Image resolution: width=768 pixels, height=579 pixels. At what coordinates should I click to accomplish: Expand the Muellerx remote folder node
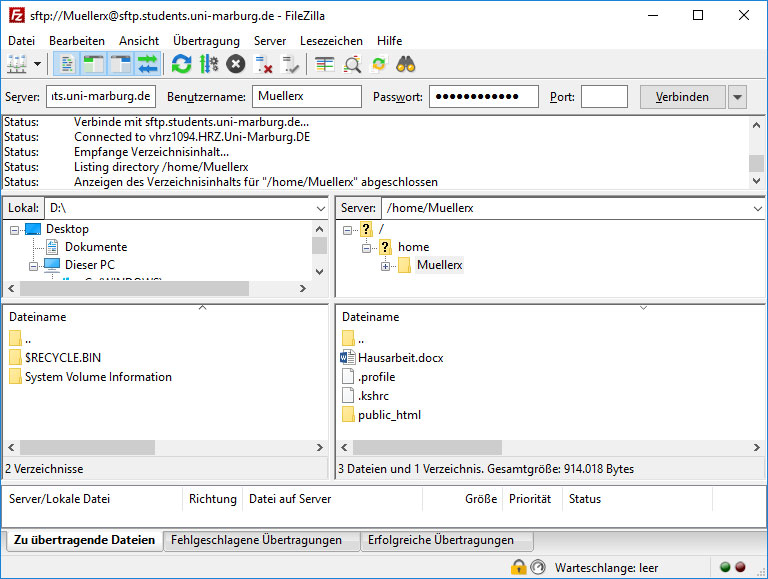click(x=385, y=266)
